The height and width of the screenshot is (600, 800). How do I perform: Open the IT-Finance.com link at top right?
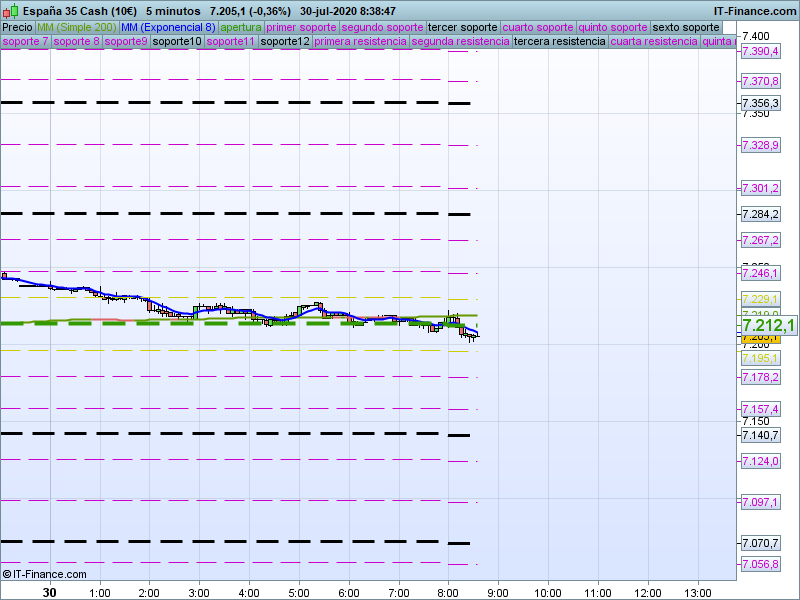[755, 11]
